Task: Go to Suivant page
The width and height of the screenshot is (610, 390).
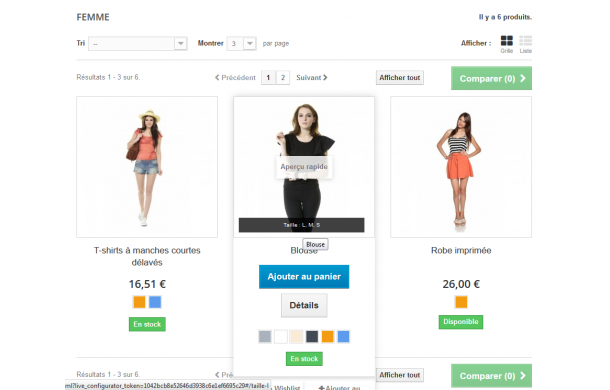Action: [312, 77]
